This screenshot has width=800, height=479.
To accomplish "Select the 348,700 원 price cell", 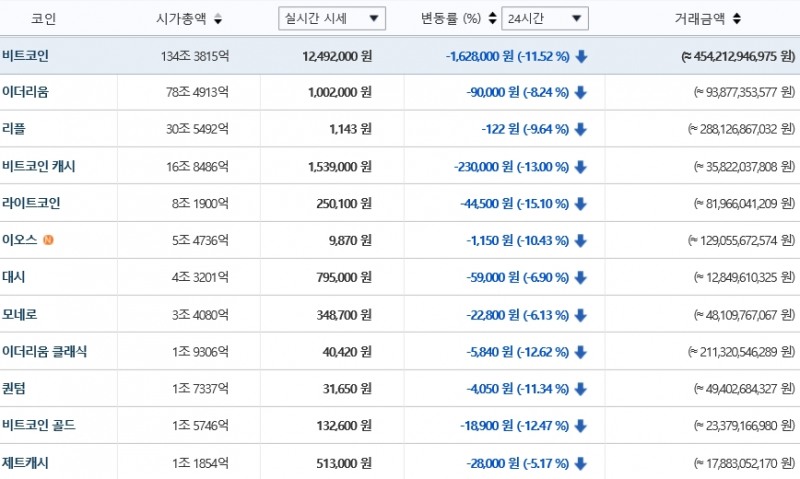I will click(x=344, y=315).
